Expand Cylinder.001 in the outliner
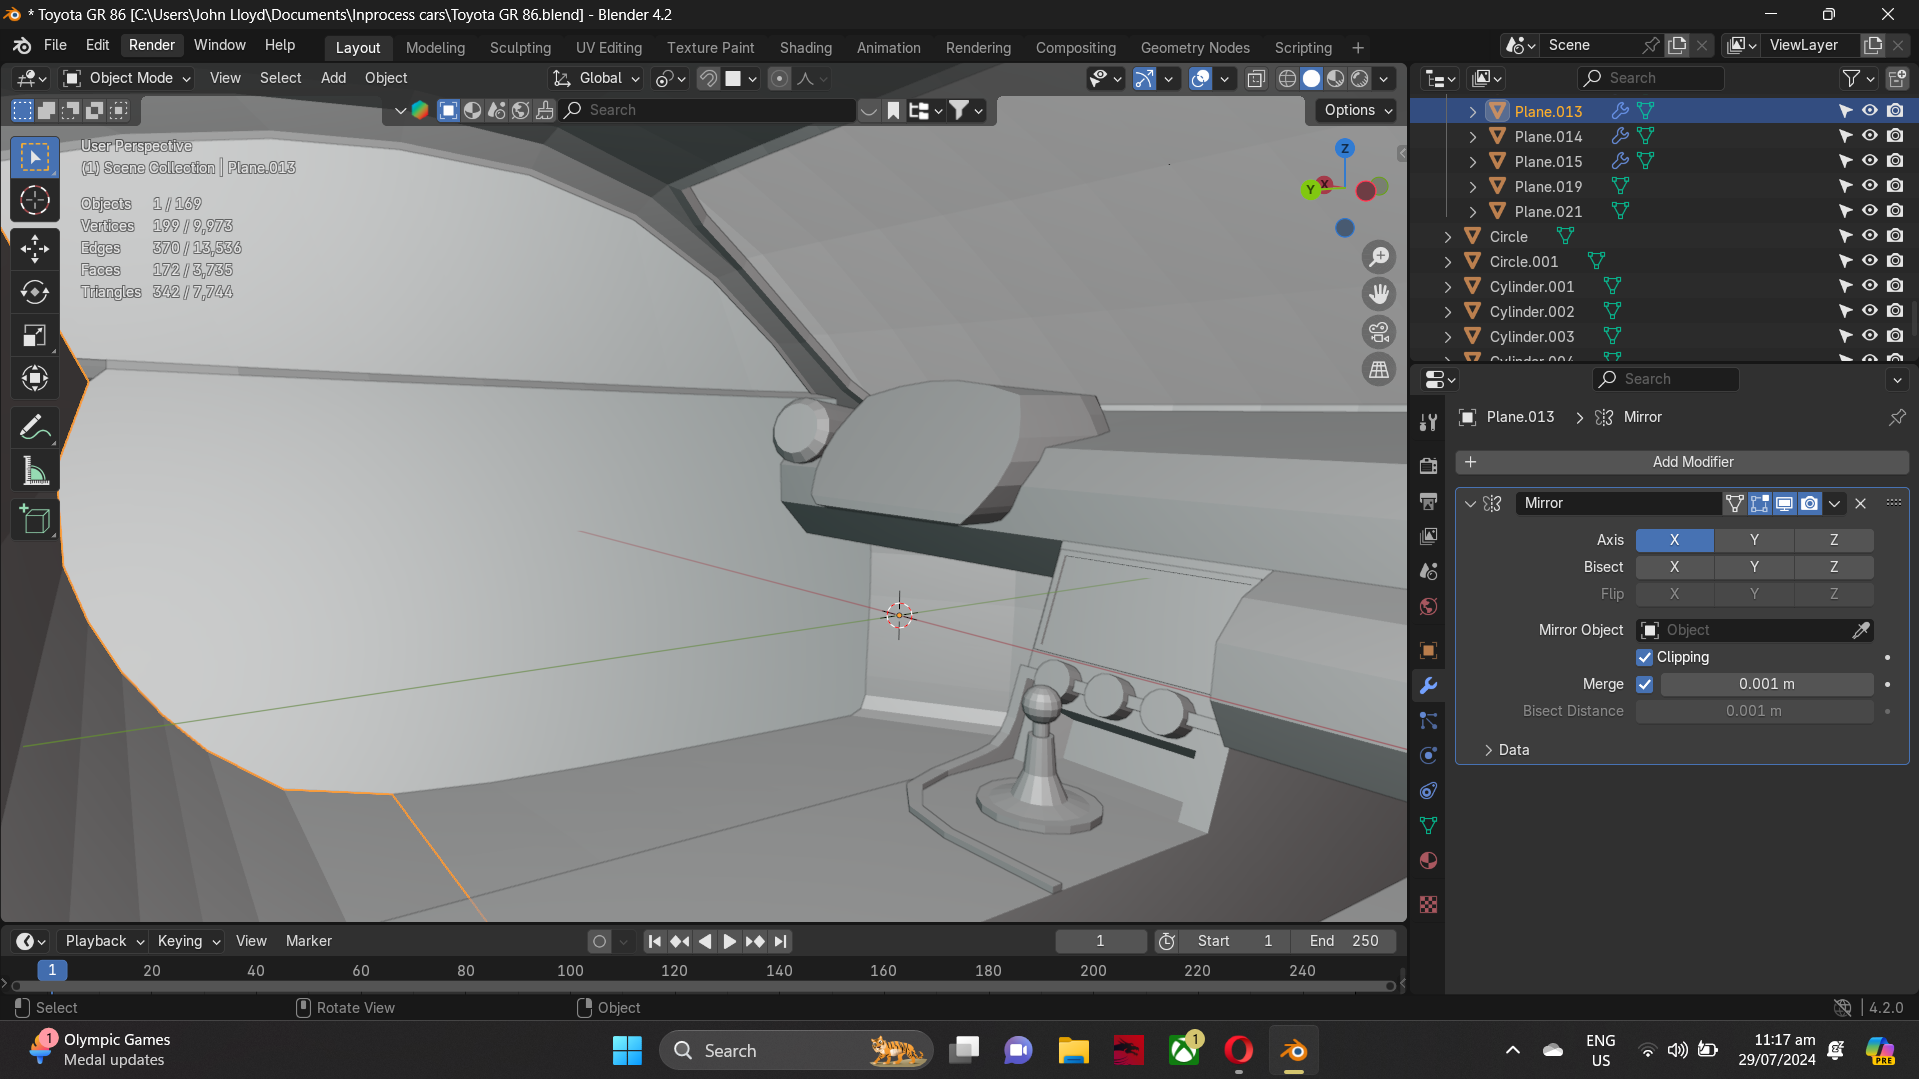The width and height of the screenshot is (1919, 1079). [x=1447, y=287]
